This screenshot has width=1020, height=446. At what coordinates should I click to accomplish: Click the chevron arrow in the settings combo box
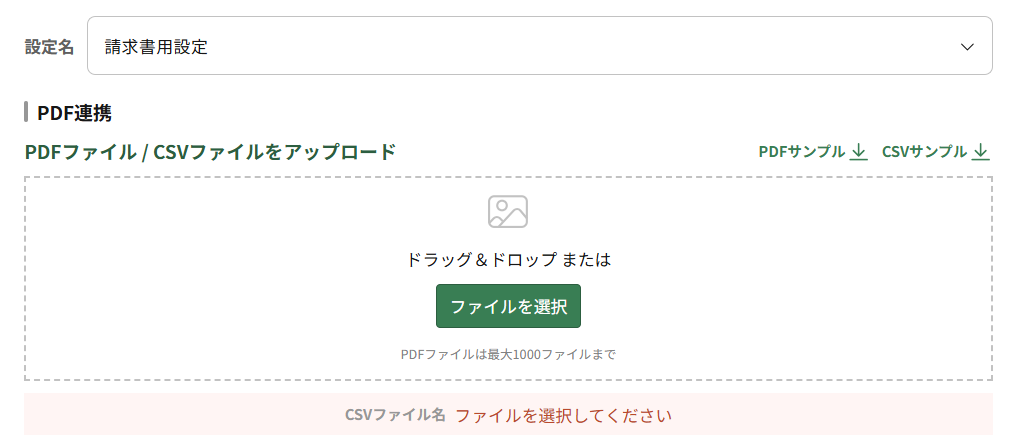[x=967, y=47]
